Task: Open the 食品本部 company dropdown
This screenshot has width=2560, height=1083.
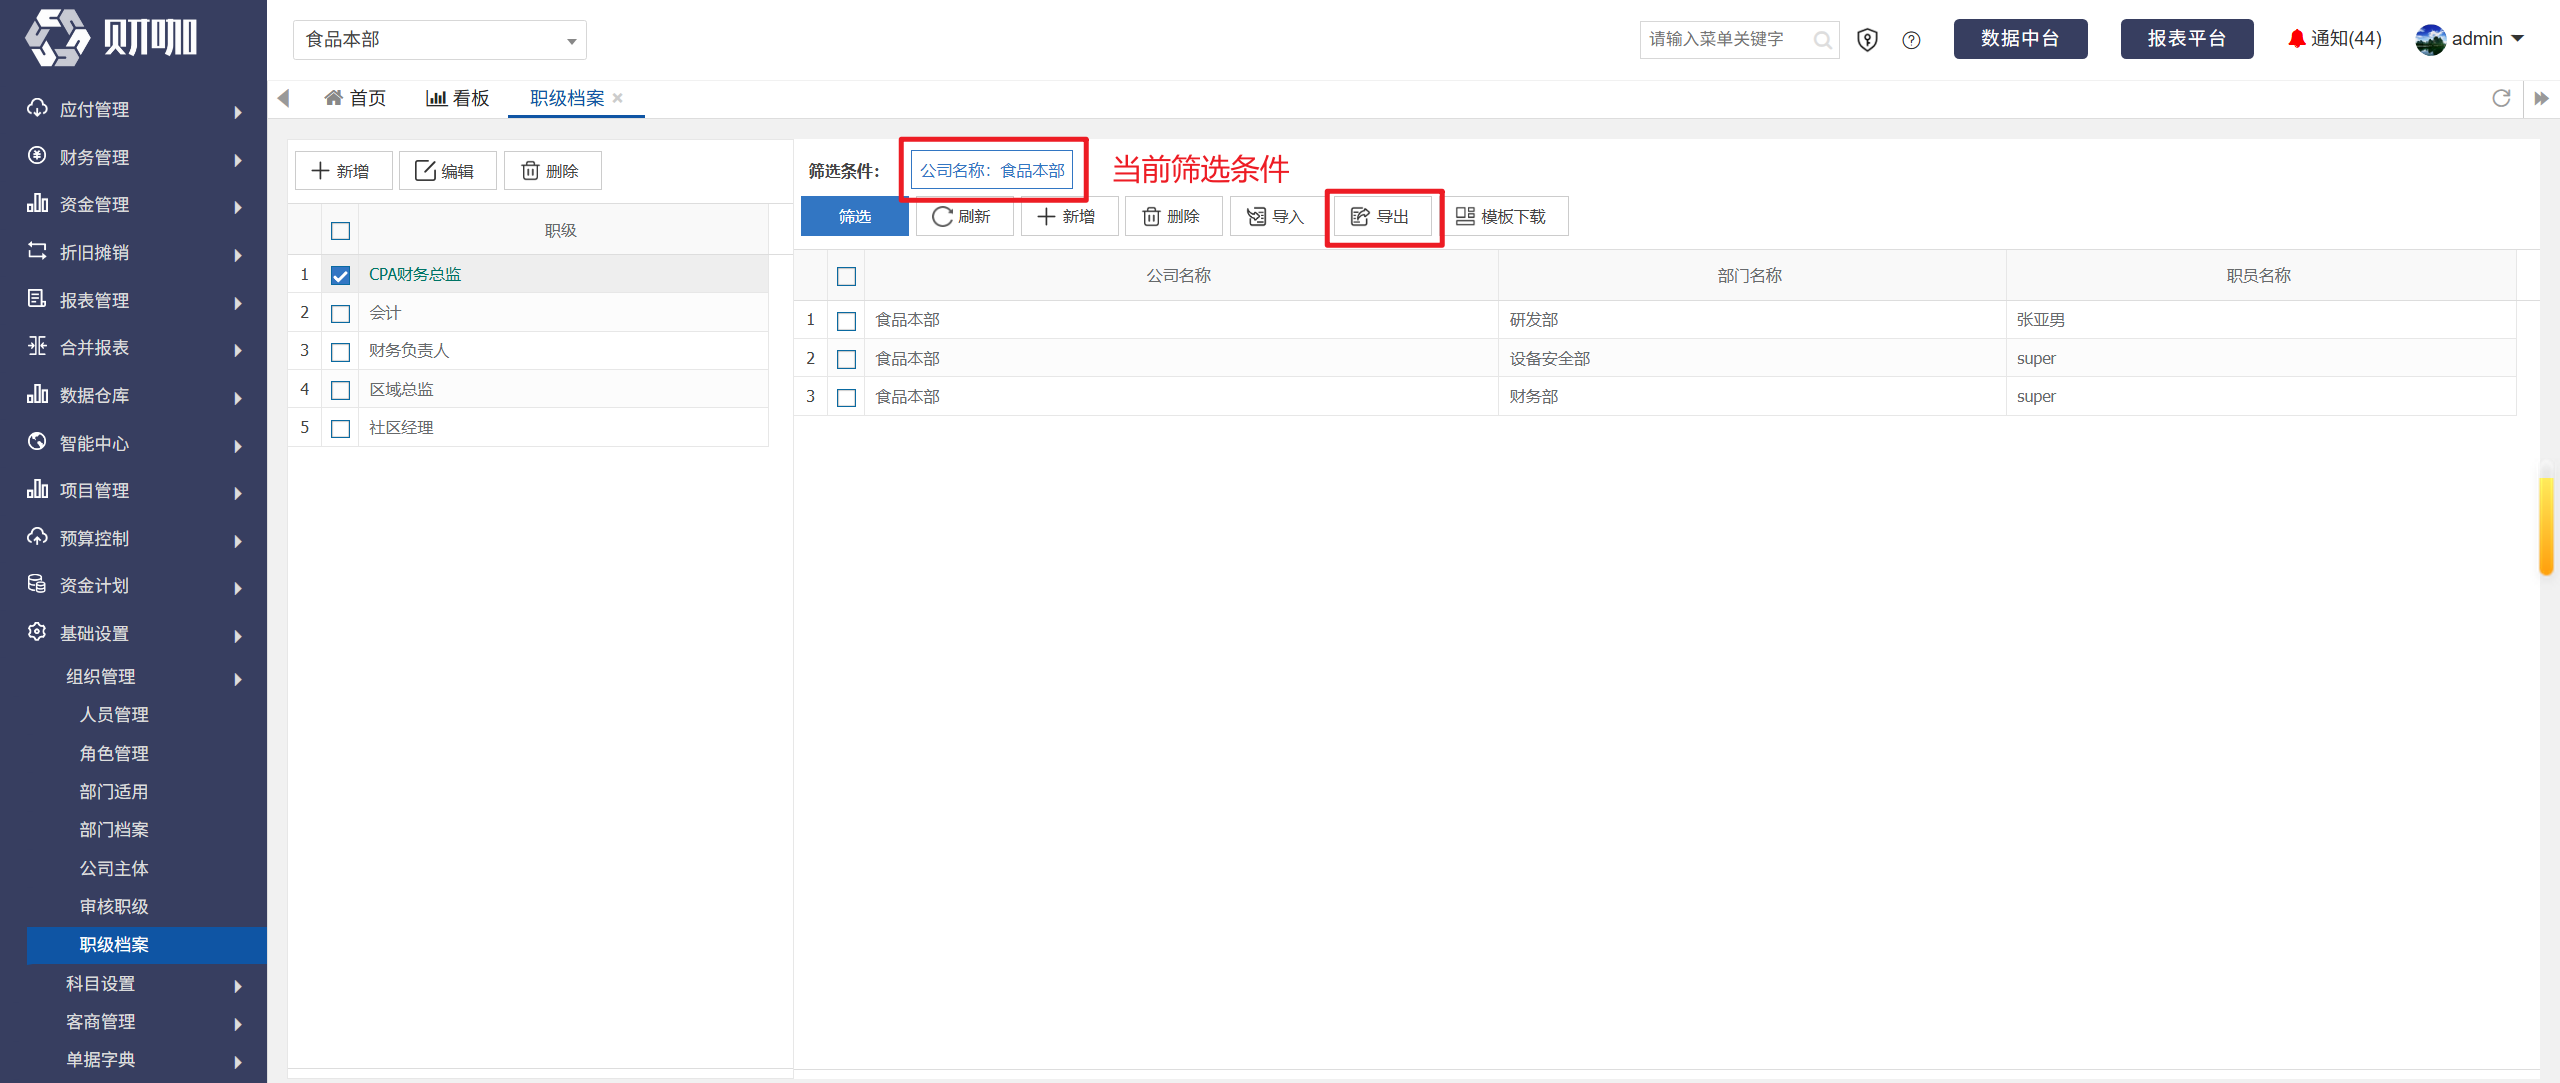Action: point(440,40)
